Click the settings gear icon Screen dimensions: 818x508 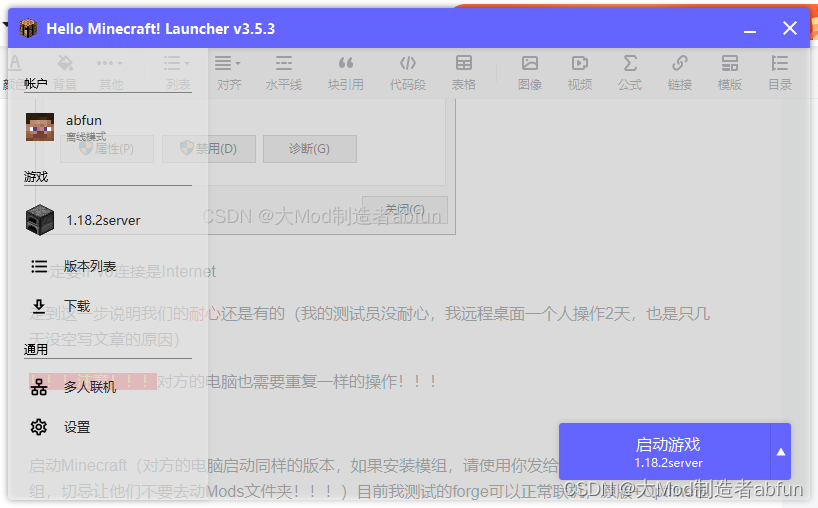(39, 427)
